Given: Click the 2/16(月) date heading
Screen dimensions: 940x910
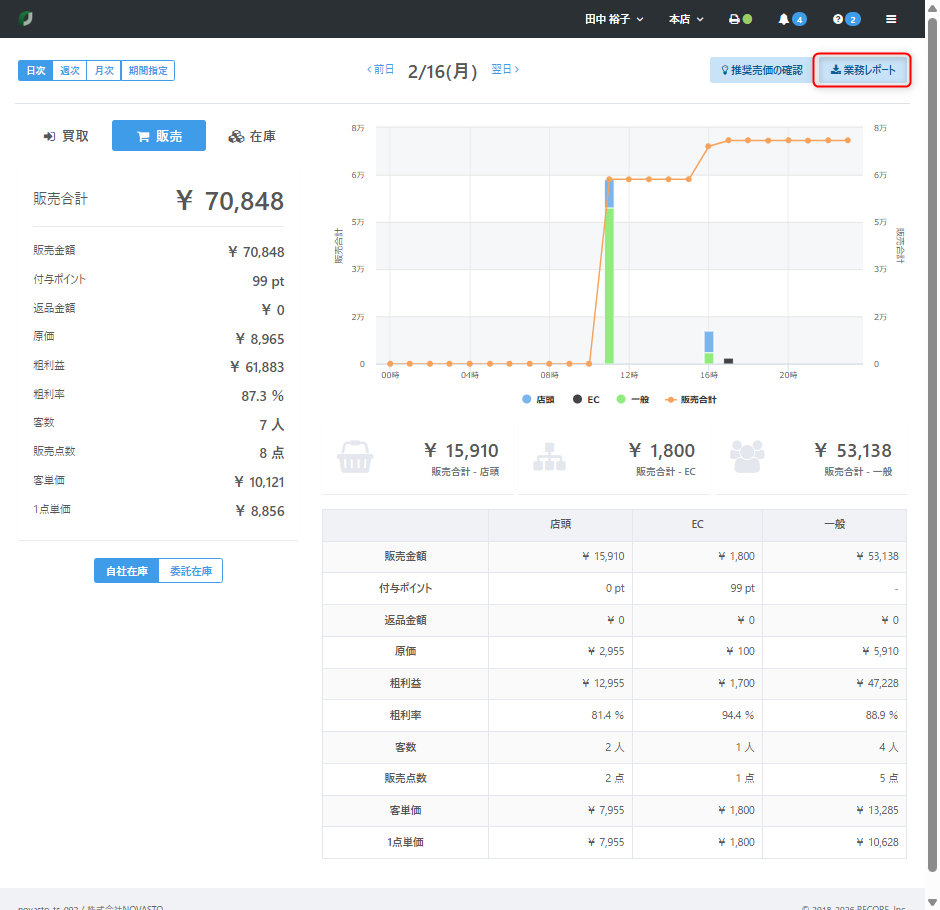Looking at the screenshot, I should click(x=442, y=71).
